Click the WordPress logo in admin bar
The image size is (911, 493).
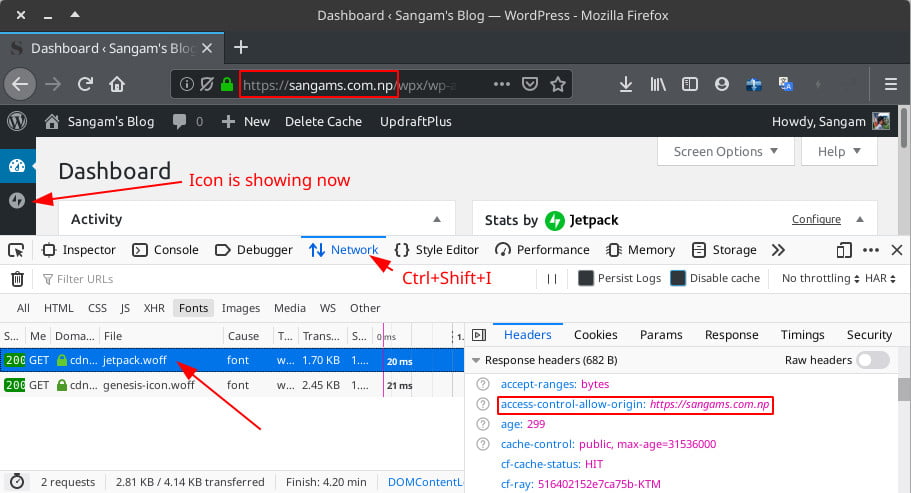17,121
